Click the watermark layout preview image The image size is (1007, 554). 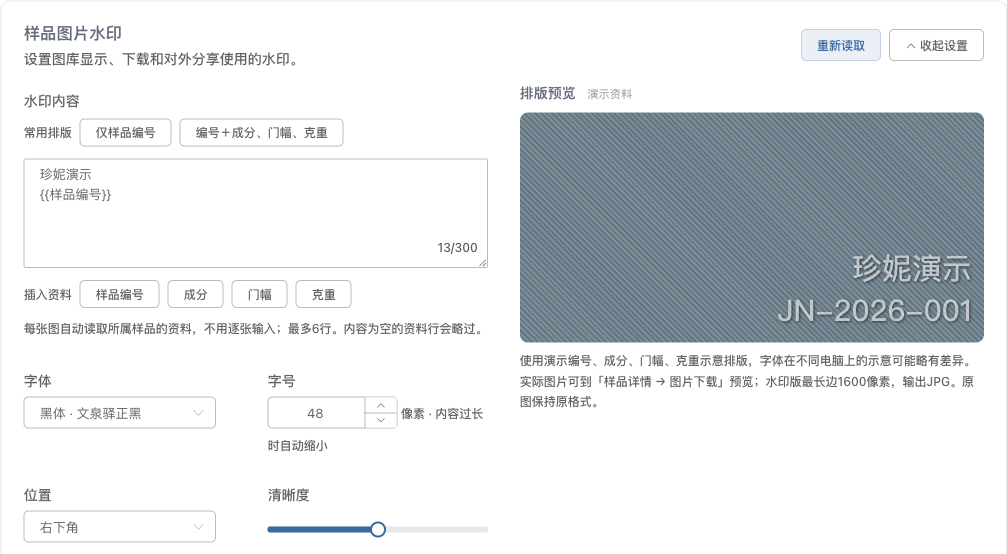point(751,227)
